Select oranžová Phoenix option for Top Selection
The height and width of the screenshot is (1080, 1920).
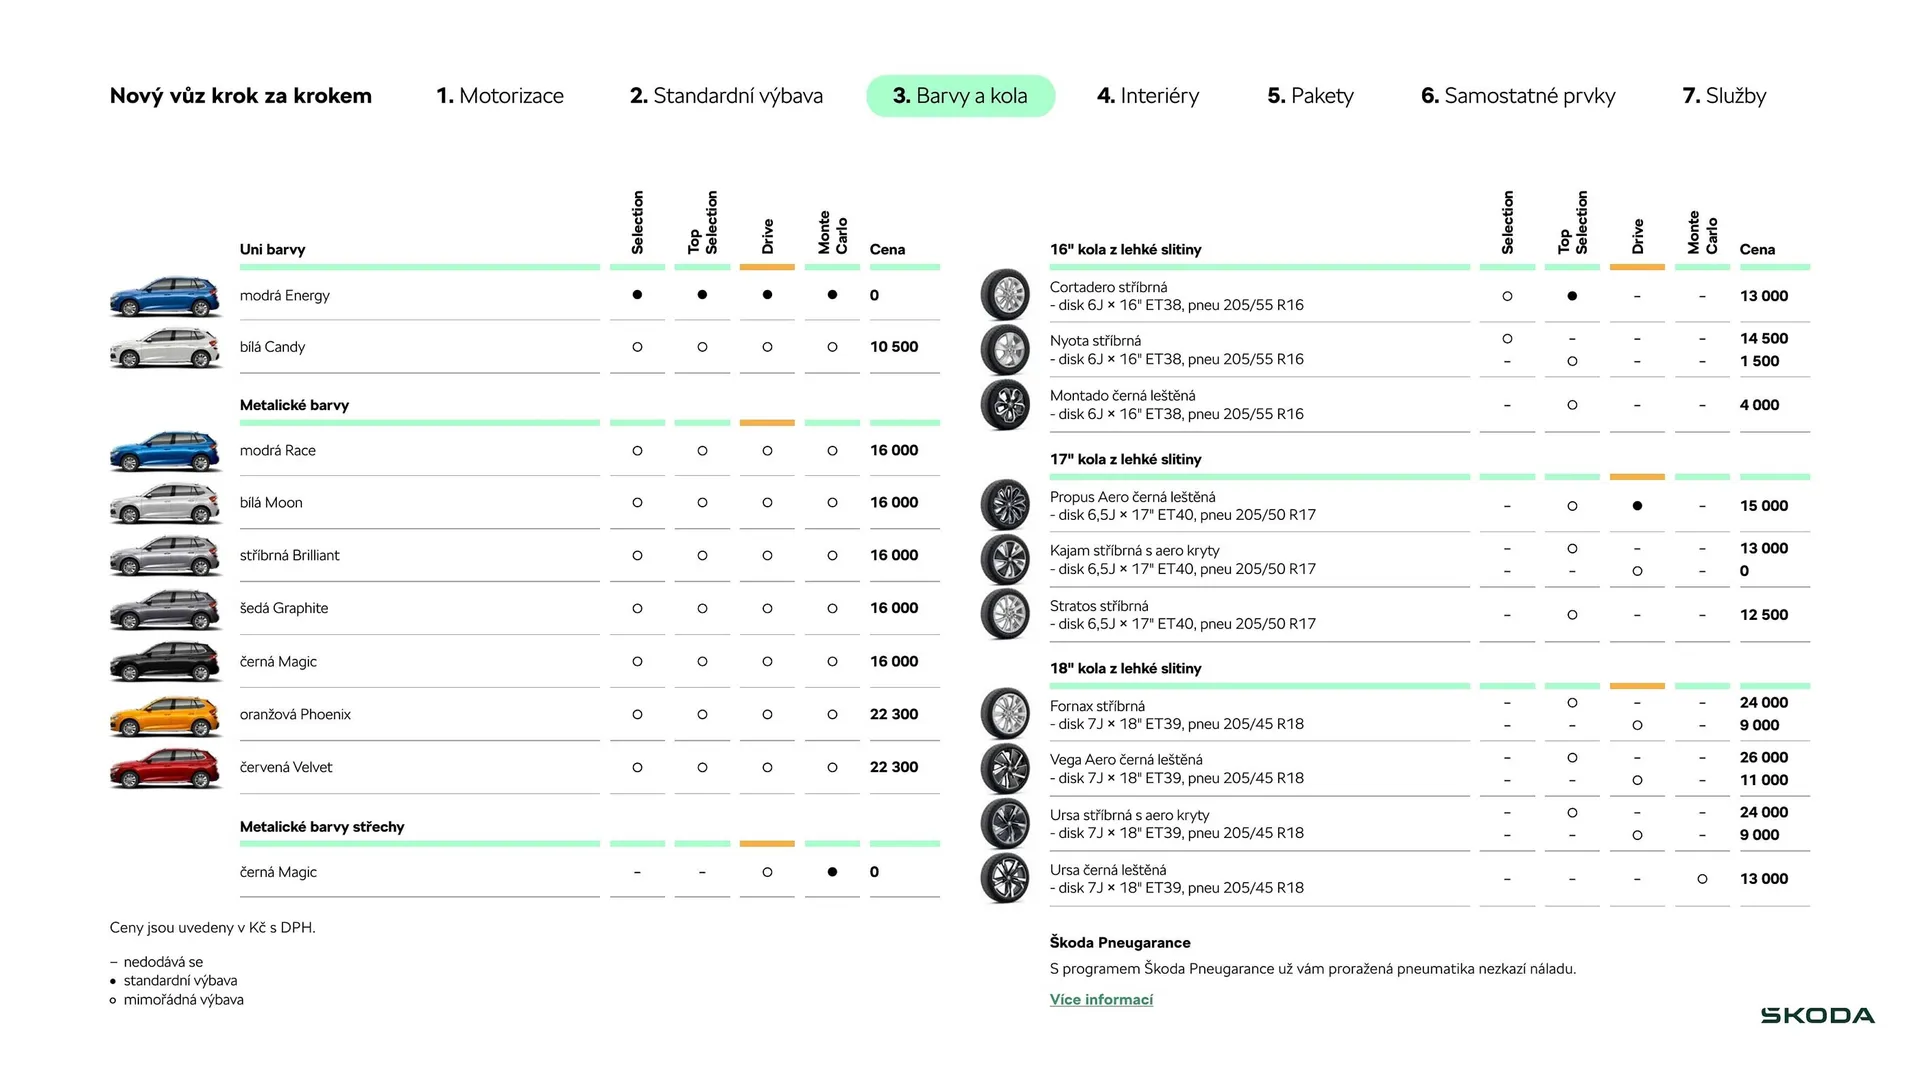[702, 714]
